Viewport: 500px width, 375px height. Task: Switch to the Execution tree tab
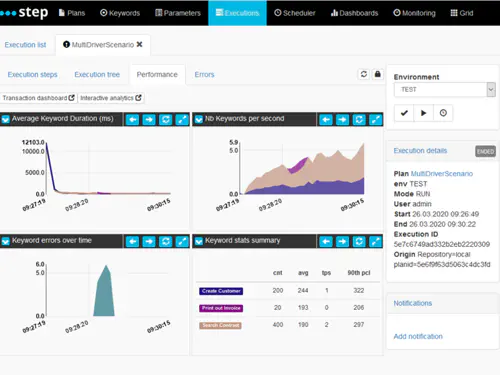pos(97,75)
